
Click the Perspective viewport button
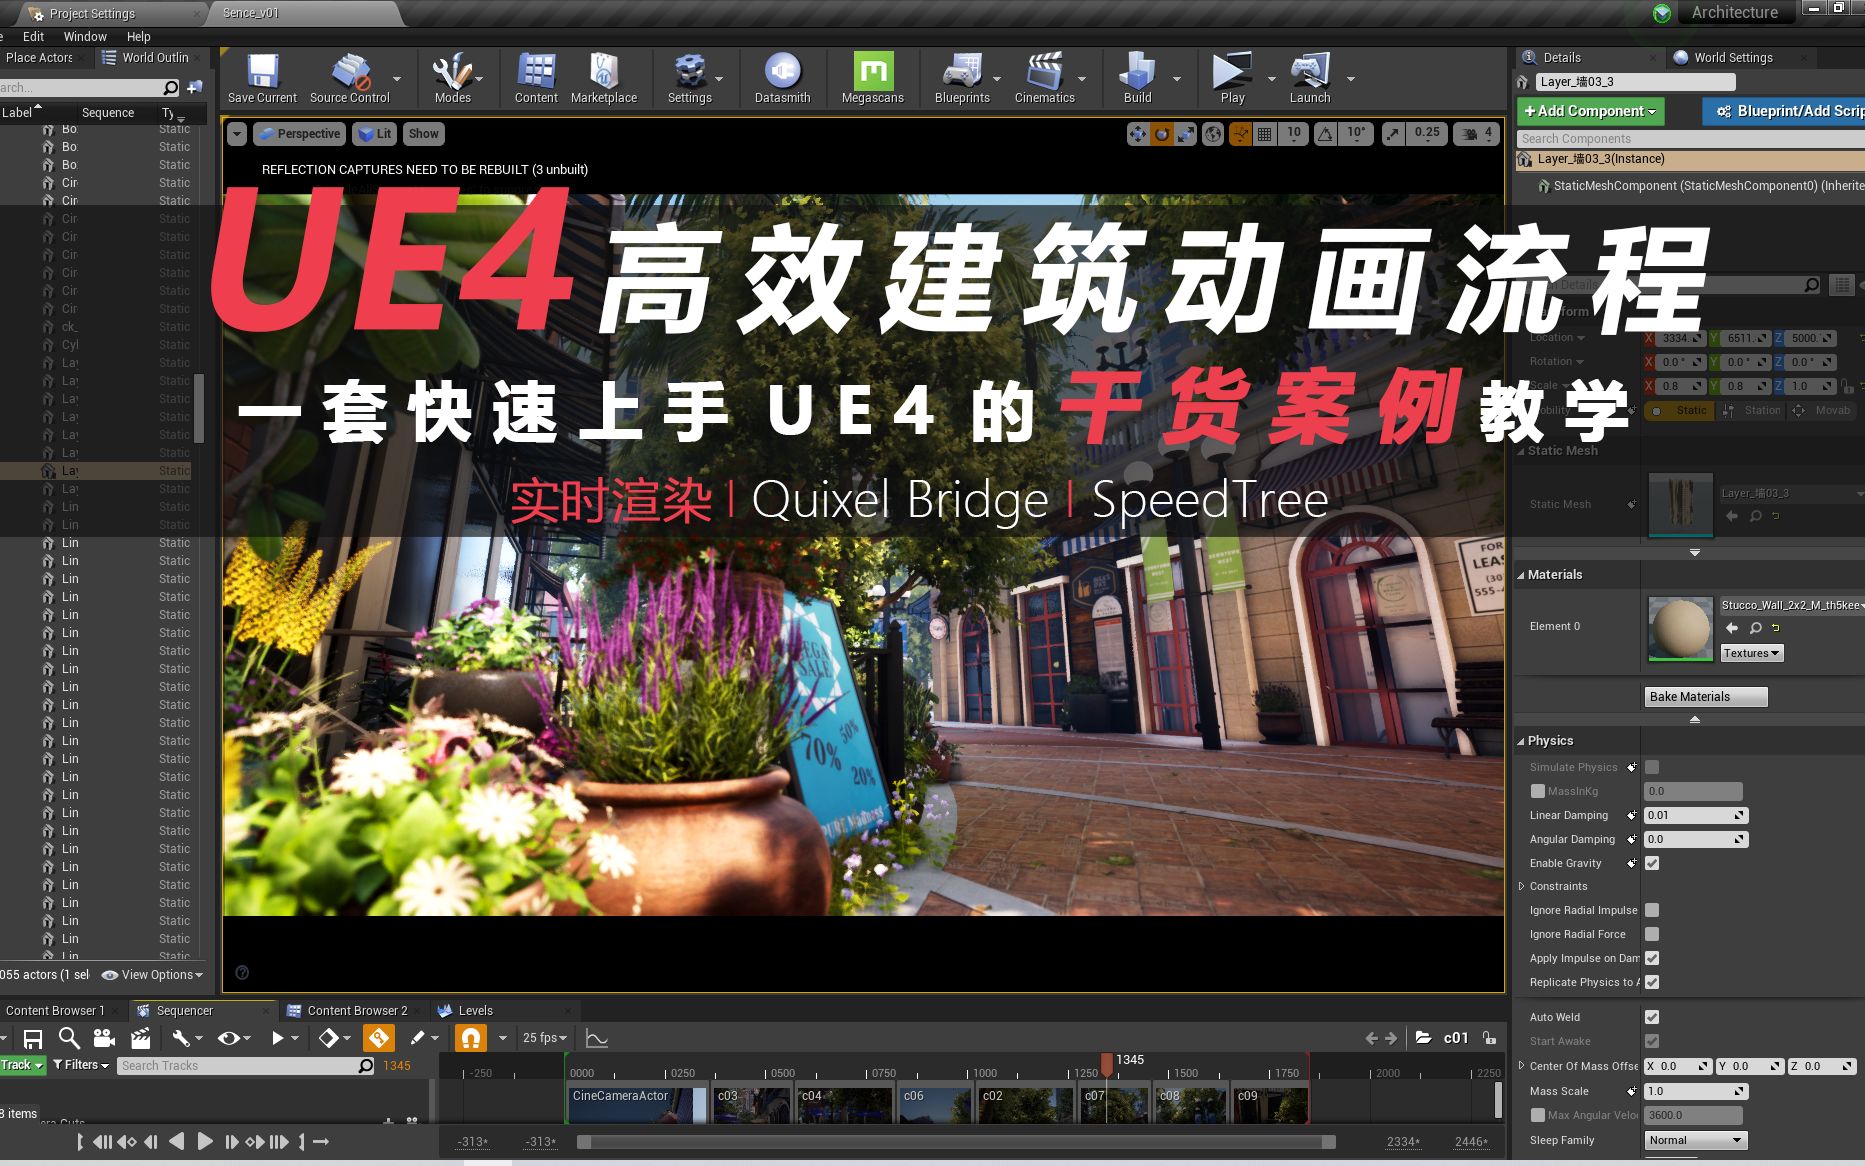click(299, 133)
